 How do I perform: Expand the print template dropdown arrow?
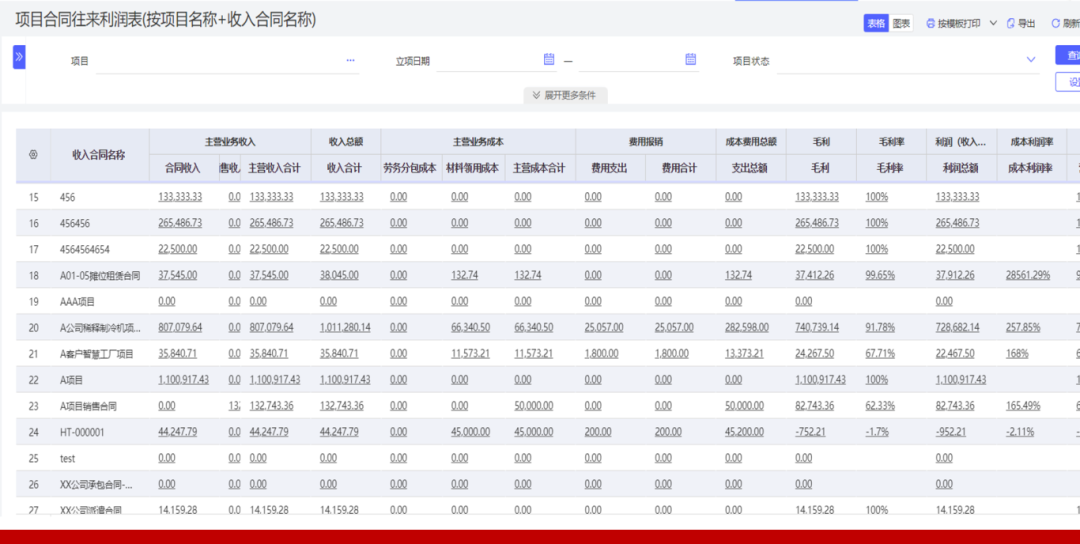click(x=993, y=23)
